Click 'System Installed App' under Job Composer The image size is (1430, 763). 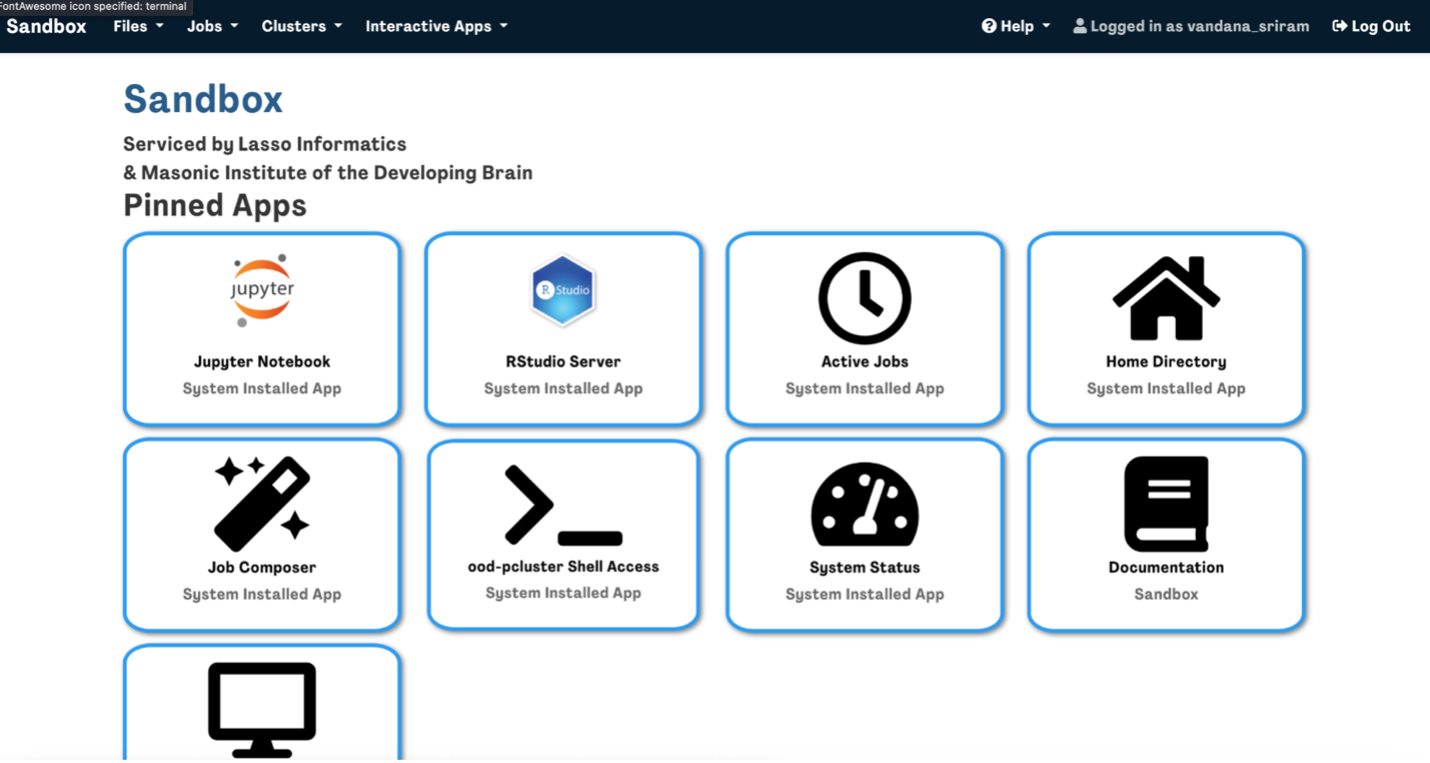(262, 595)
